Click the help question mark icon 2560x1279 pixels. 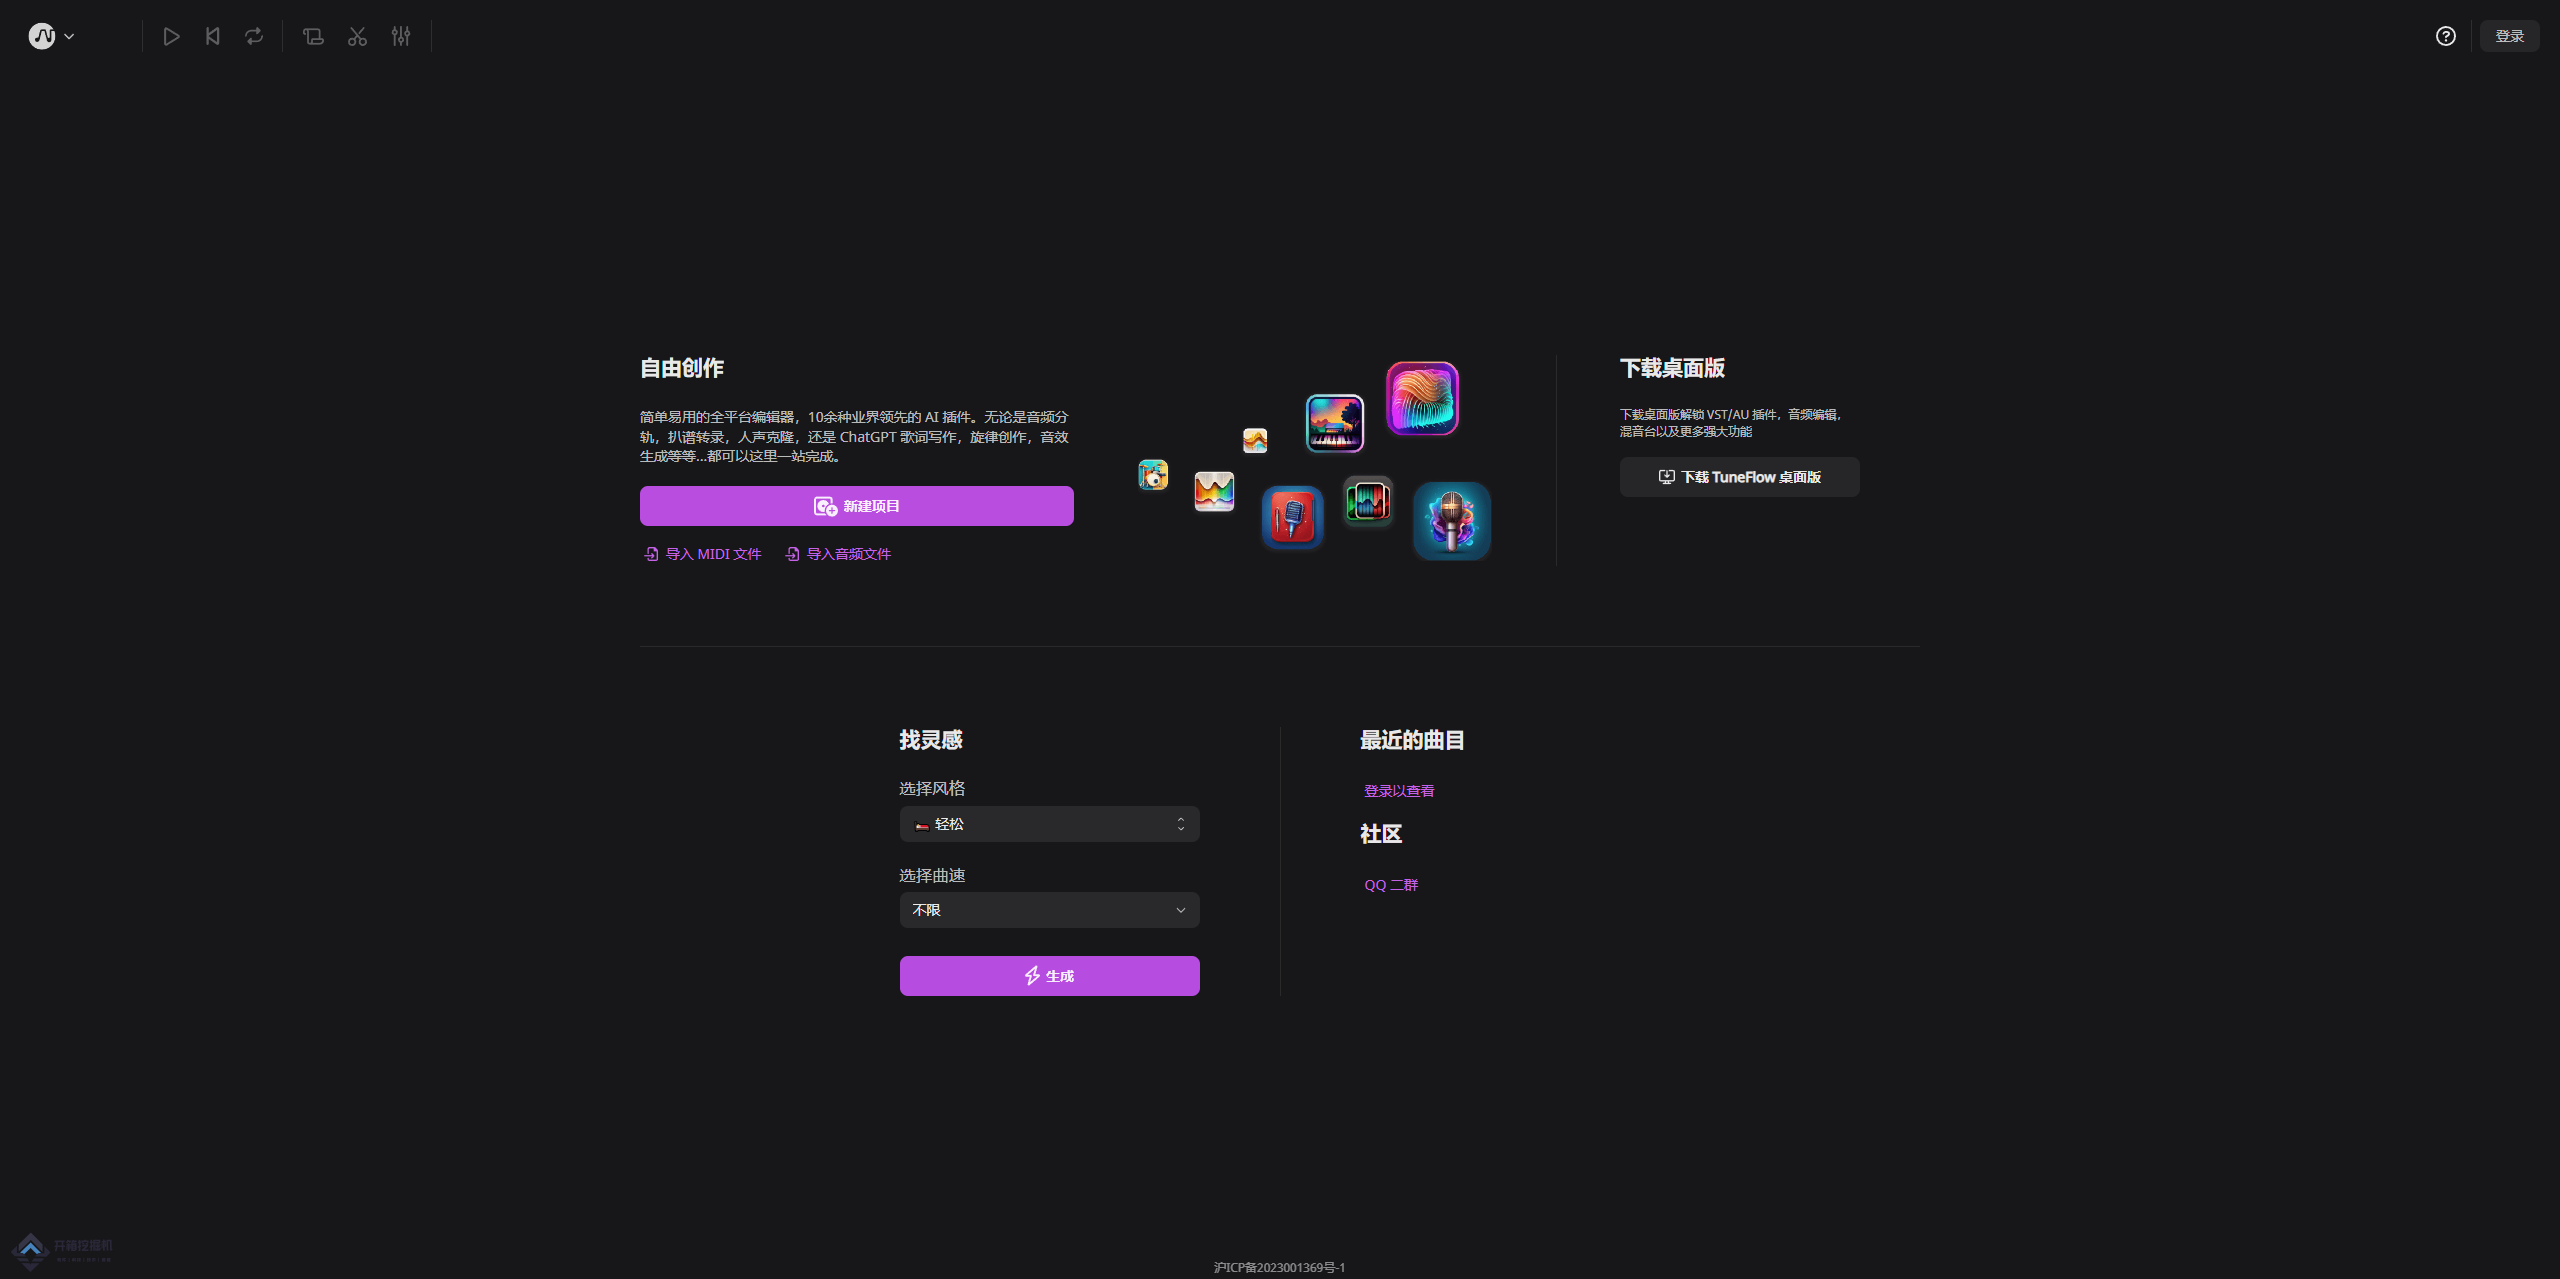point(2445,36)
